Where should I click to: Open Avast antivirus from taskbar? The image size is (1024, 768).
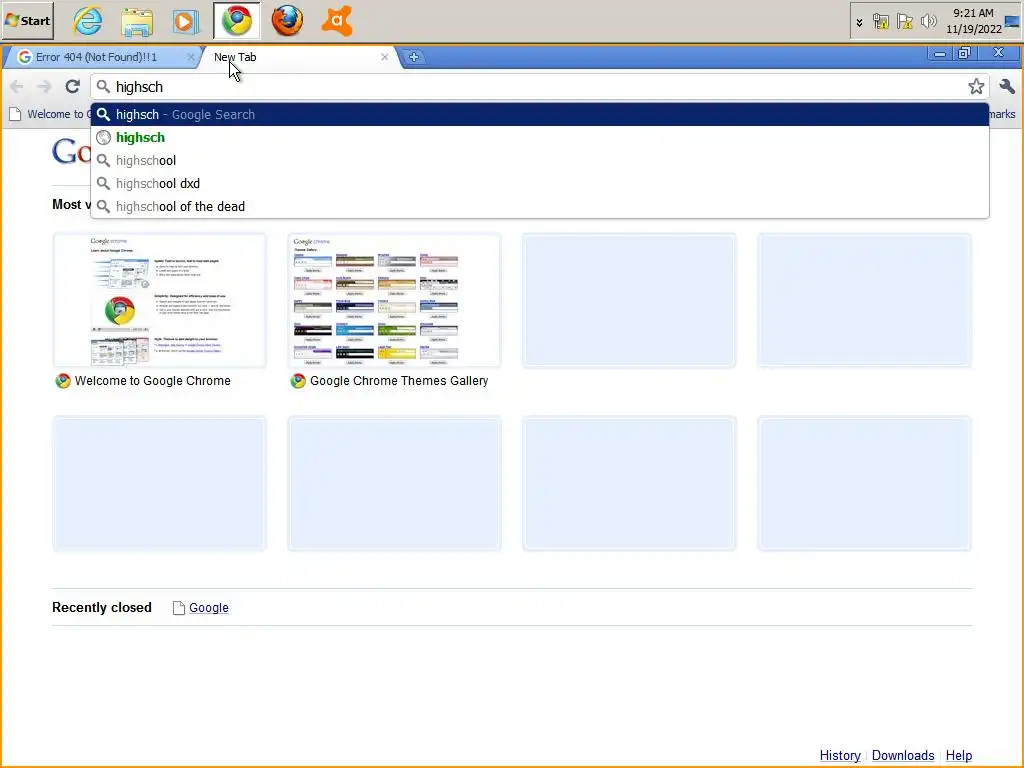pos(337,21)
